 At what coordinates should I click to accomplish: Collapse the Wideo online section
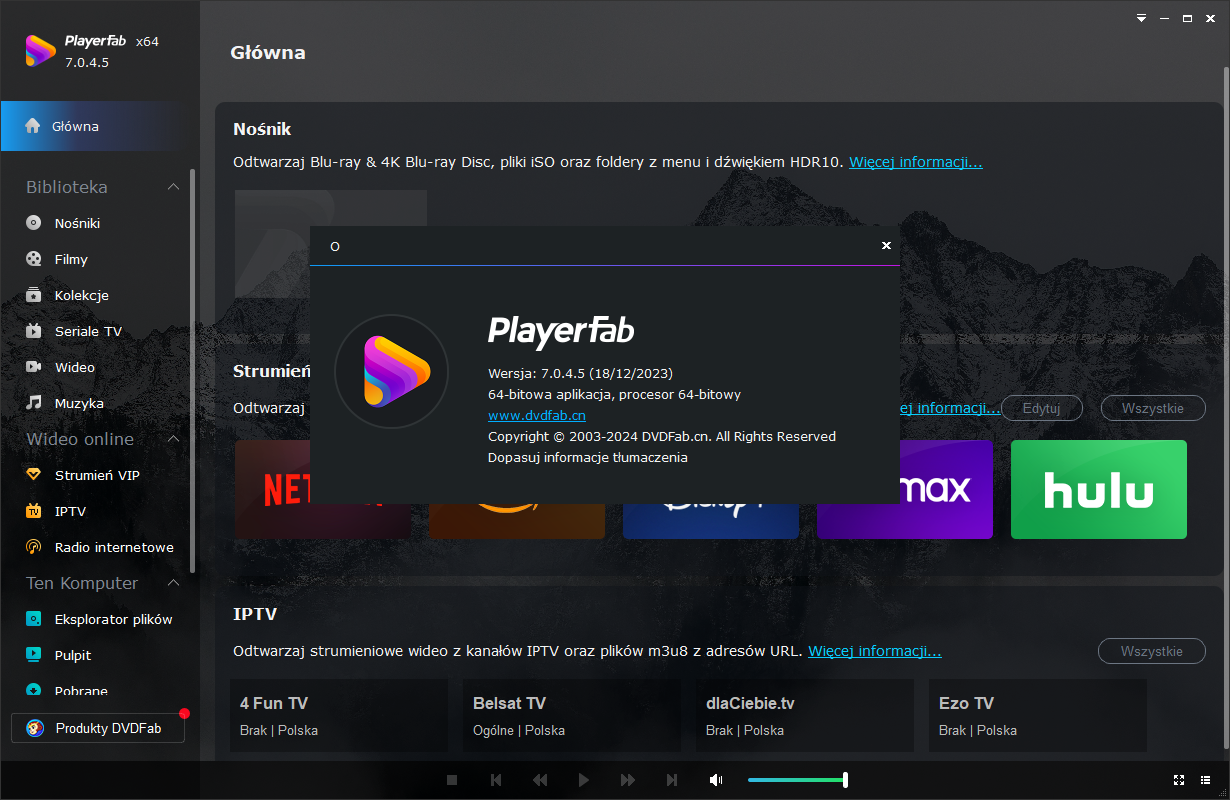[173, 439]
